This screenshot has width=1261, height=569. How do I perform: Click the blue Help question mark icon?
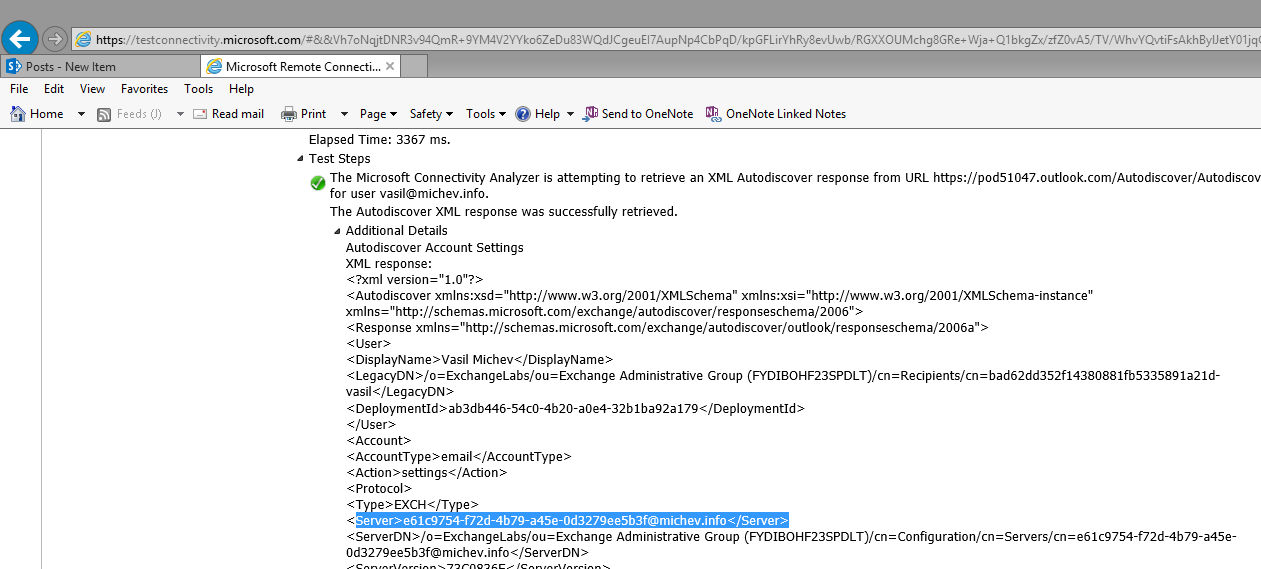(x=523, y=114)
